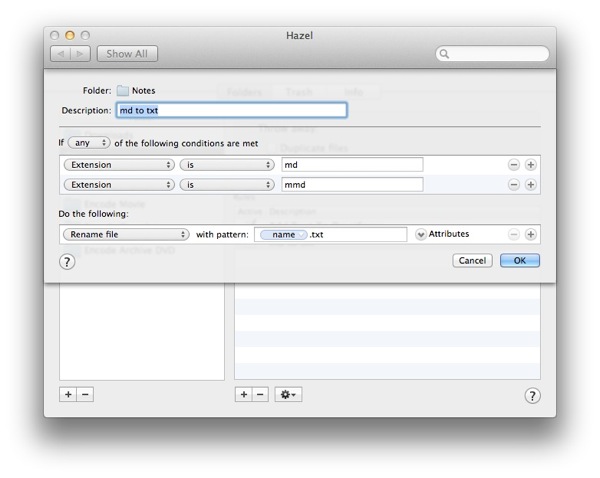Click the disabled minus button in the action row
The width and height of the screenshot is (600, 478).
tap(514, 234)
